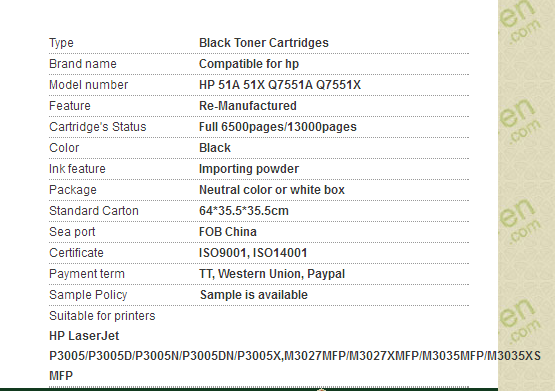Click the 'Type' label in the specification table
This screenshot has width=555, height=391.
tap(61, 43)
